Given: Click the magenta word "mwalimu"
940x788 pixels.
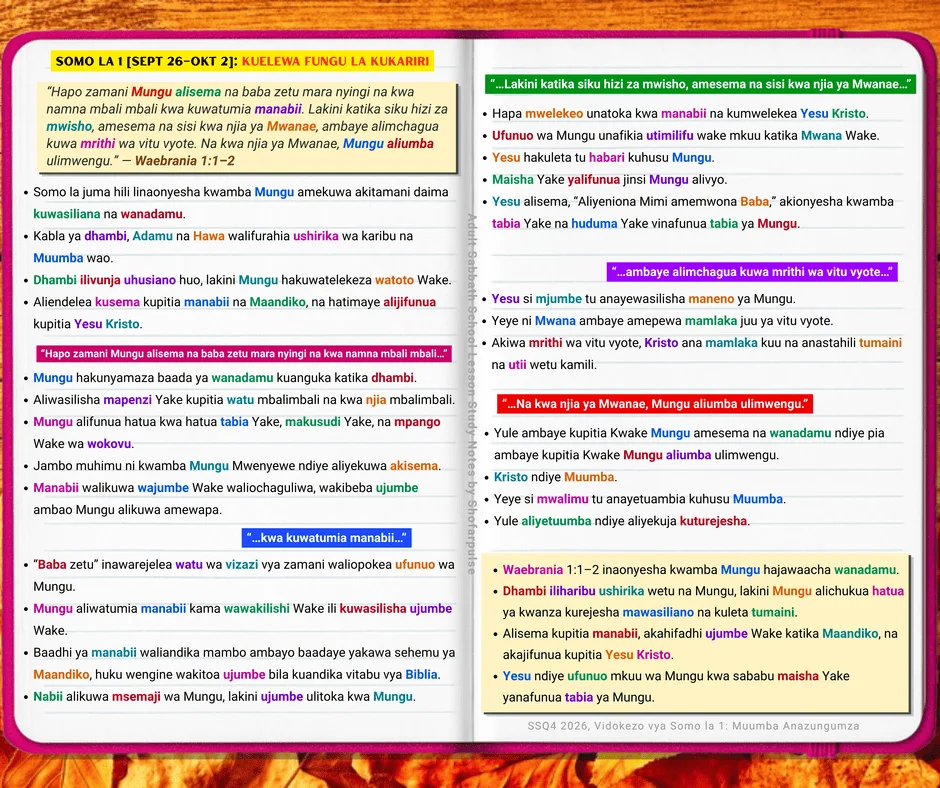Looking at the screenshot, I should pos(562,500).
